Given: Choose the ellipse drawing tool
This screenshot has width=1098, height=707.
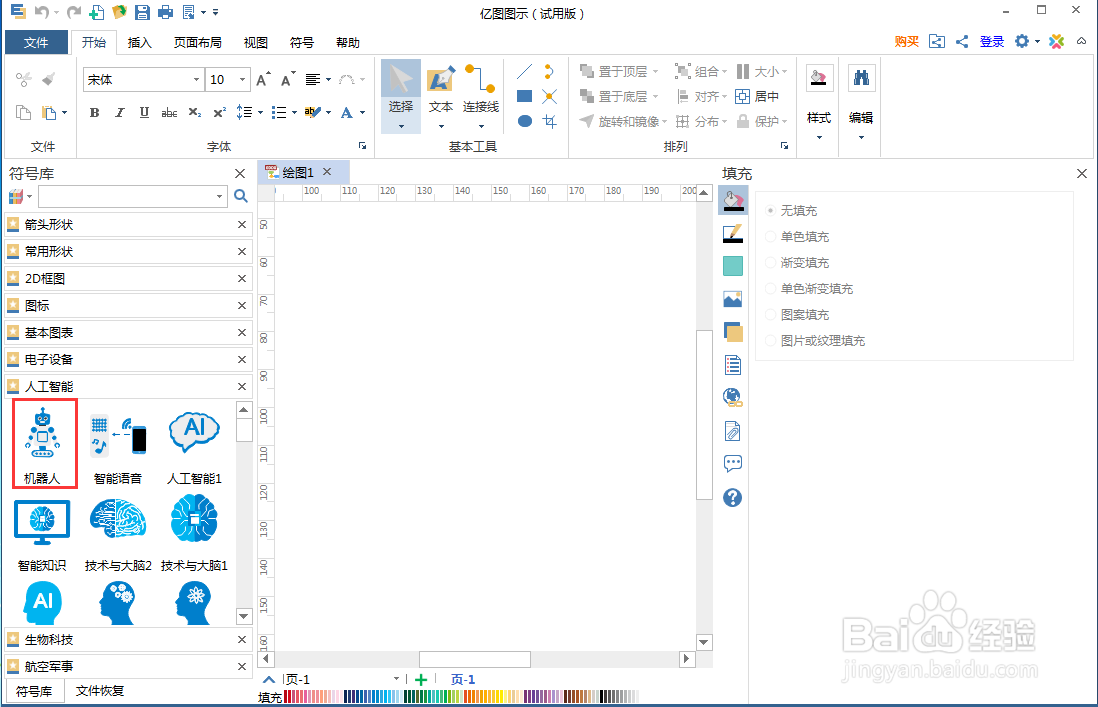Looking at the screenshot, I should click(x=524, y=121).
